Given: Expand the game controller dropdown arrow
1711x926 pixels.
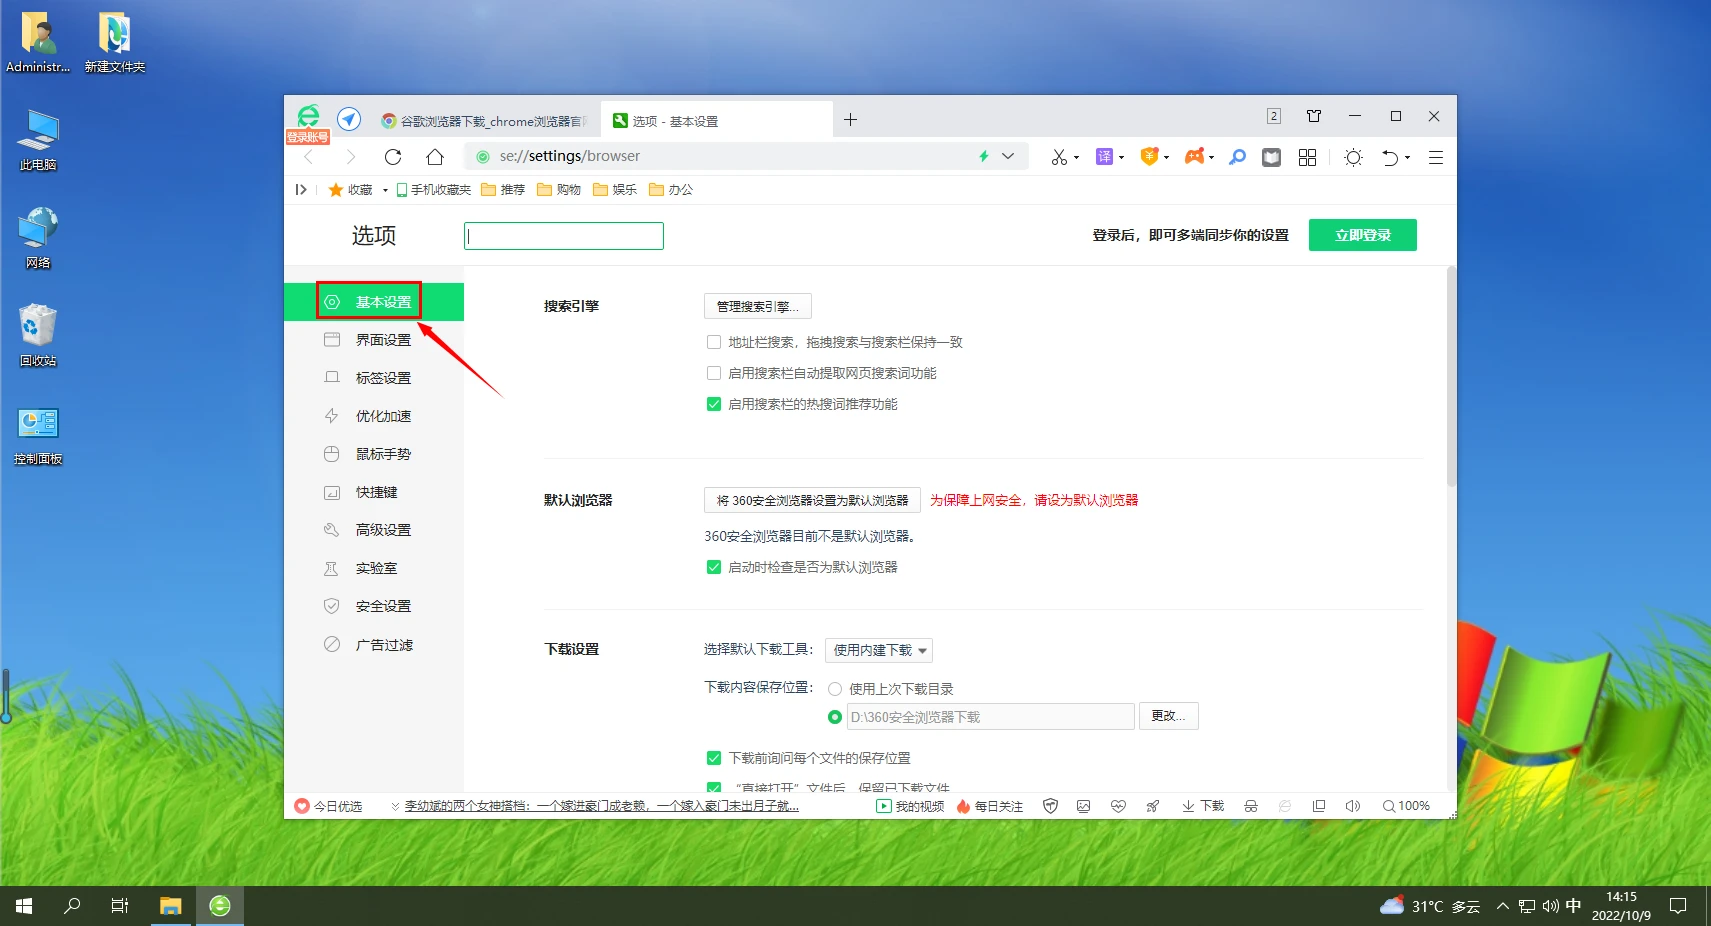Looking at the screenshot, I should pos(1211,158).
